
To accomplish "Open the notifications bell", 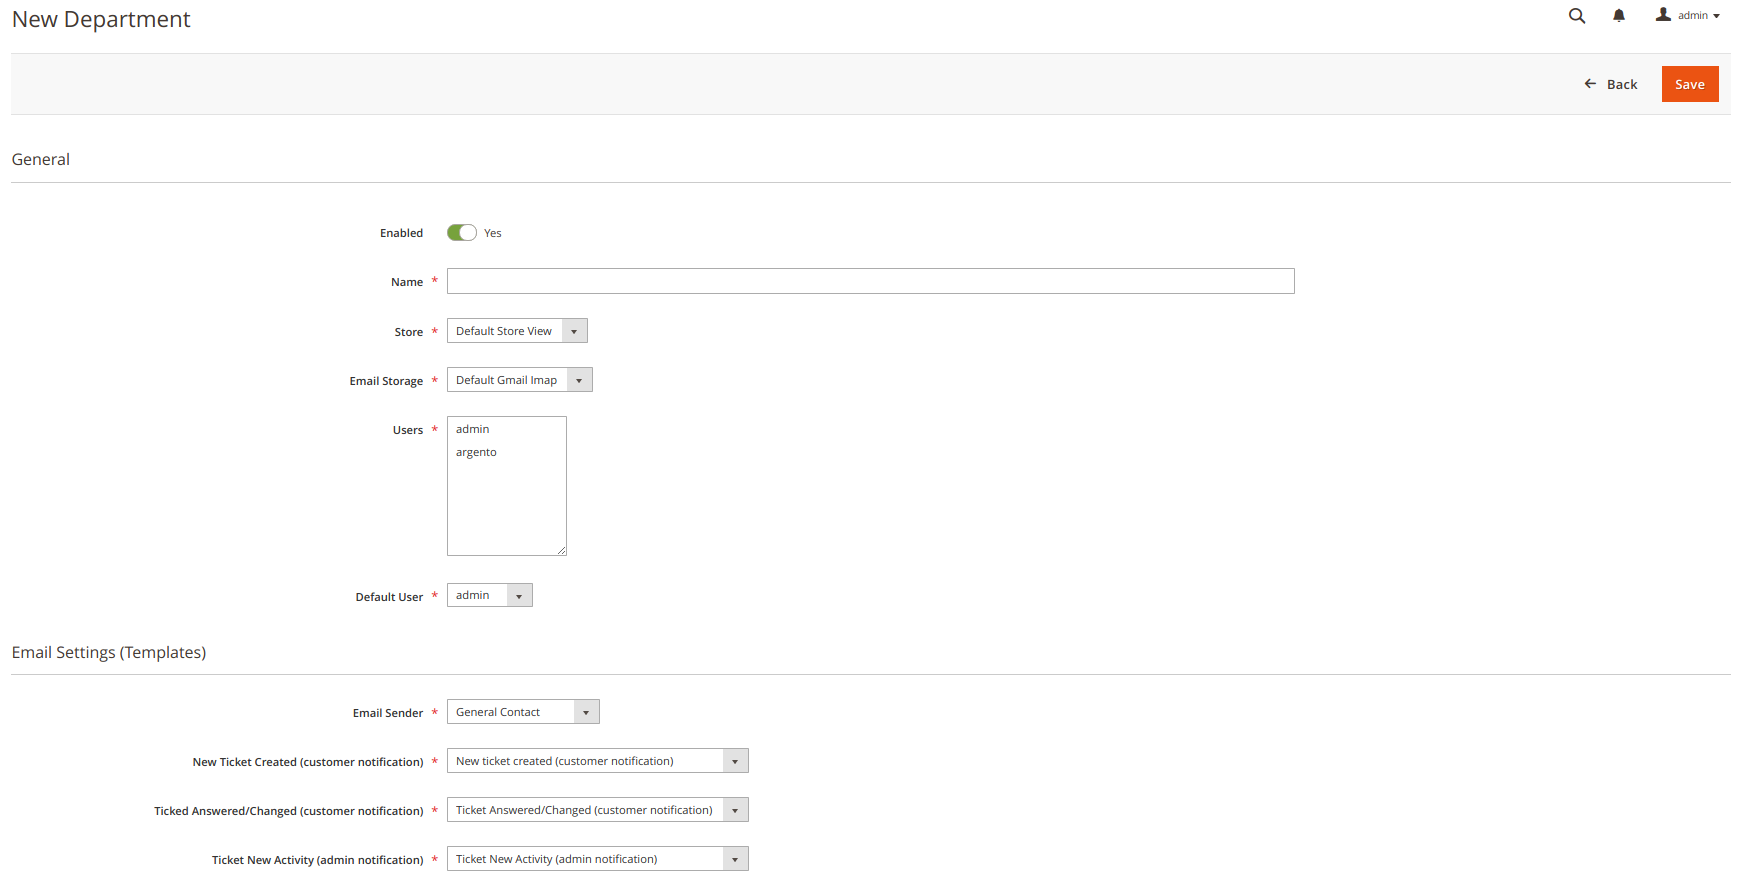I will tap(1619, 16).
